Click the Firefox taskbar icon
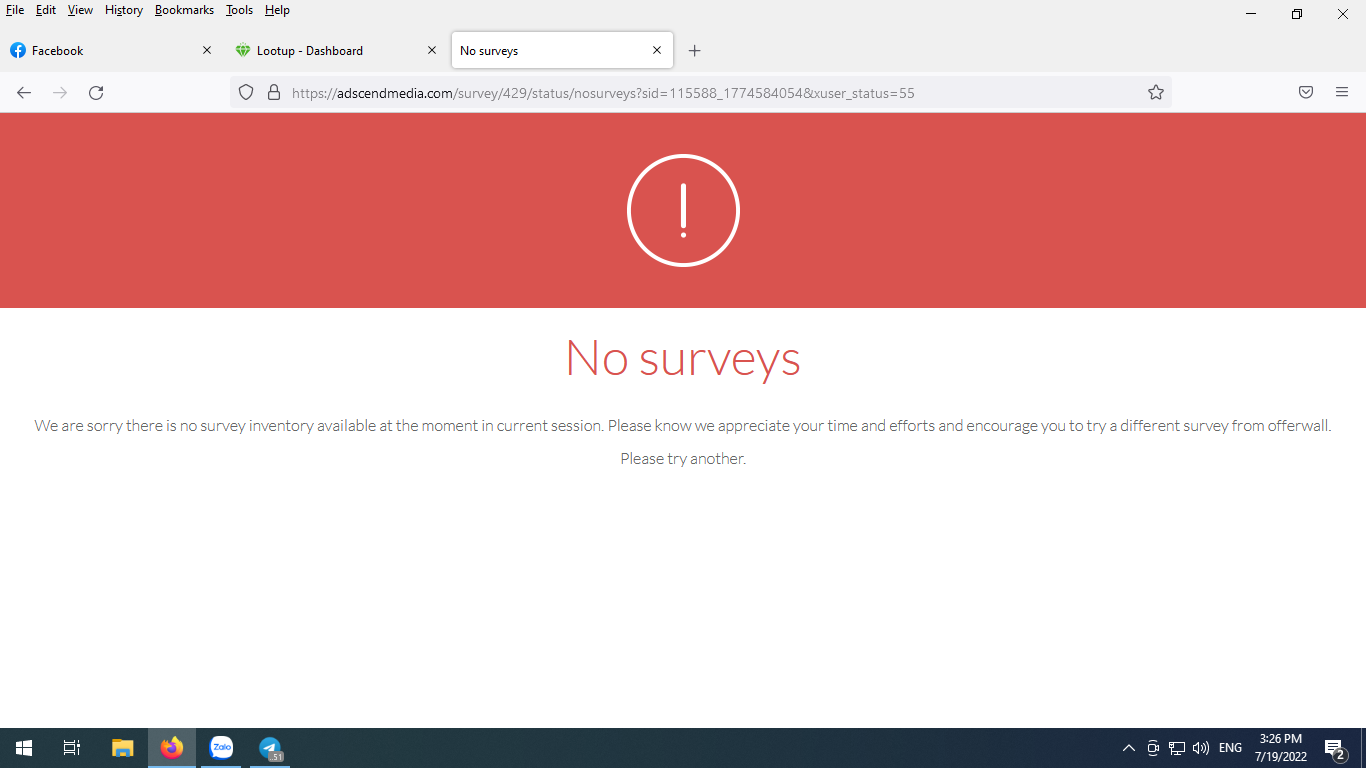1366x768 pixels. 172,748
